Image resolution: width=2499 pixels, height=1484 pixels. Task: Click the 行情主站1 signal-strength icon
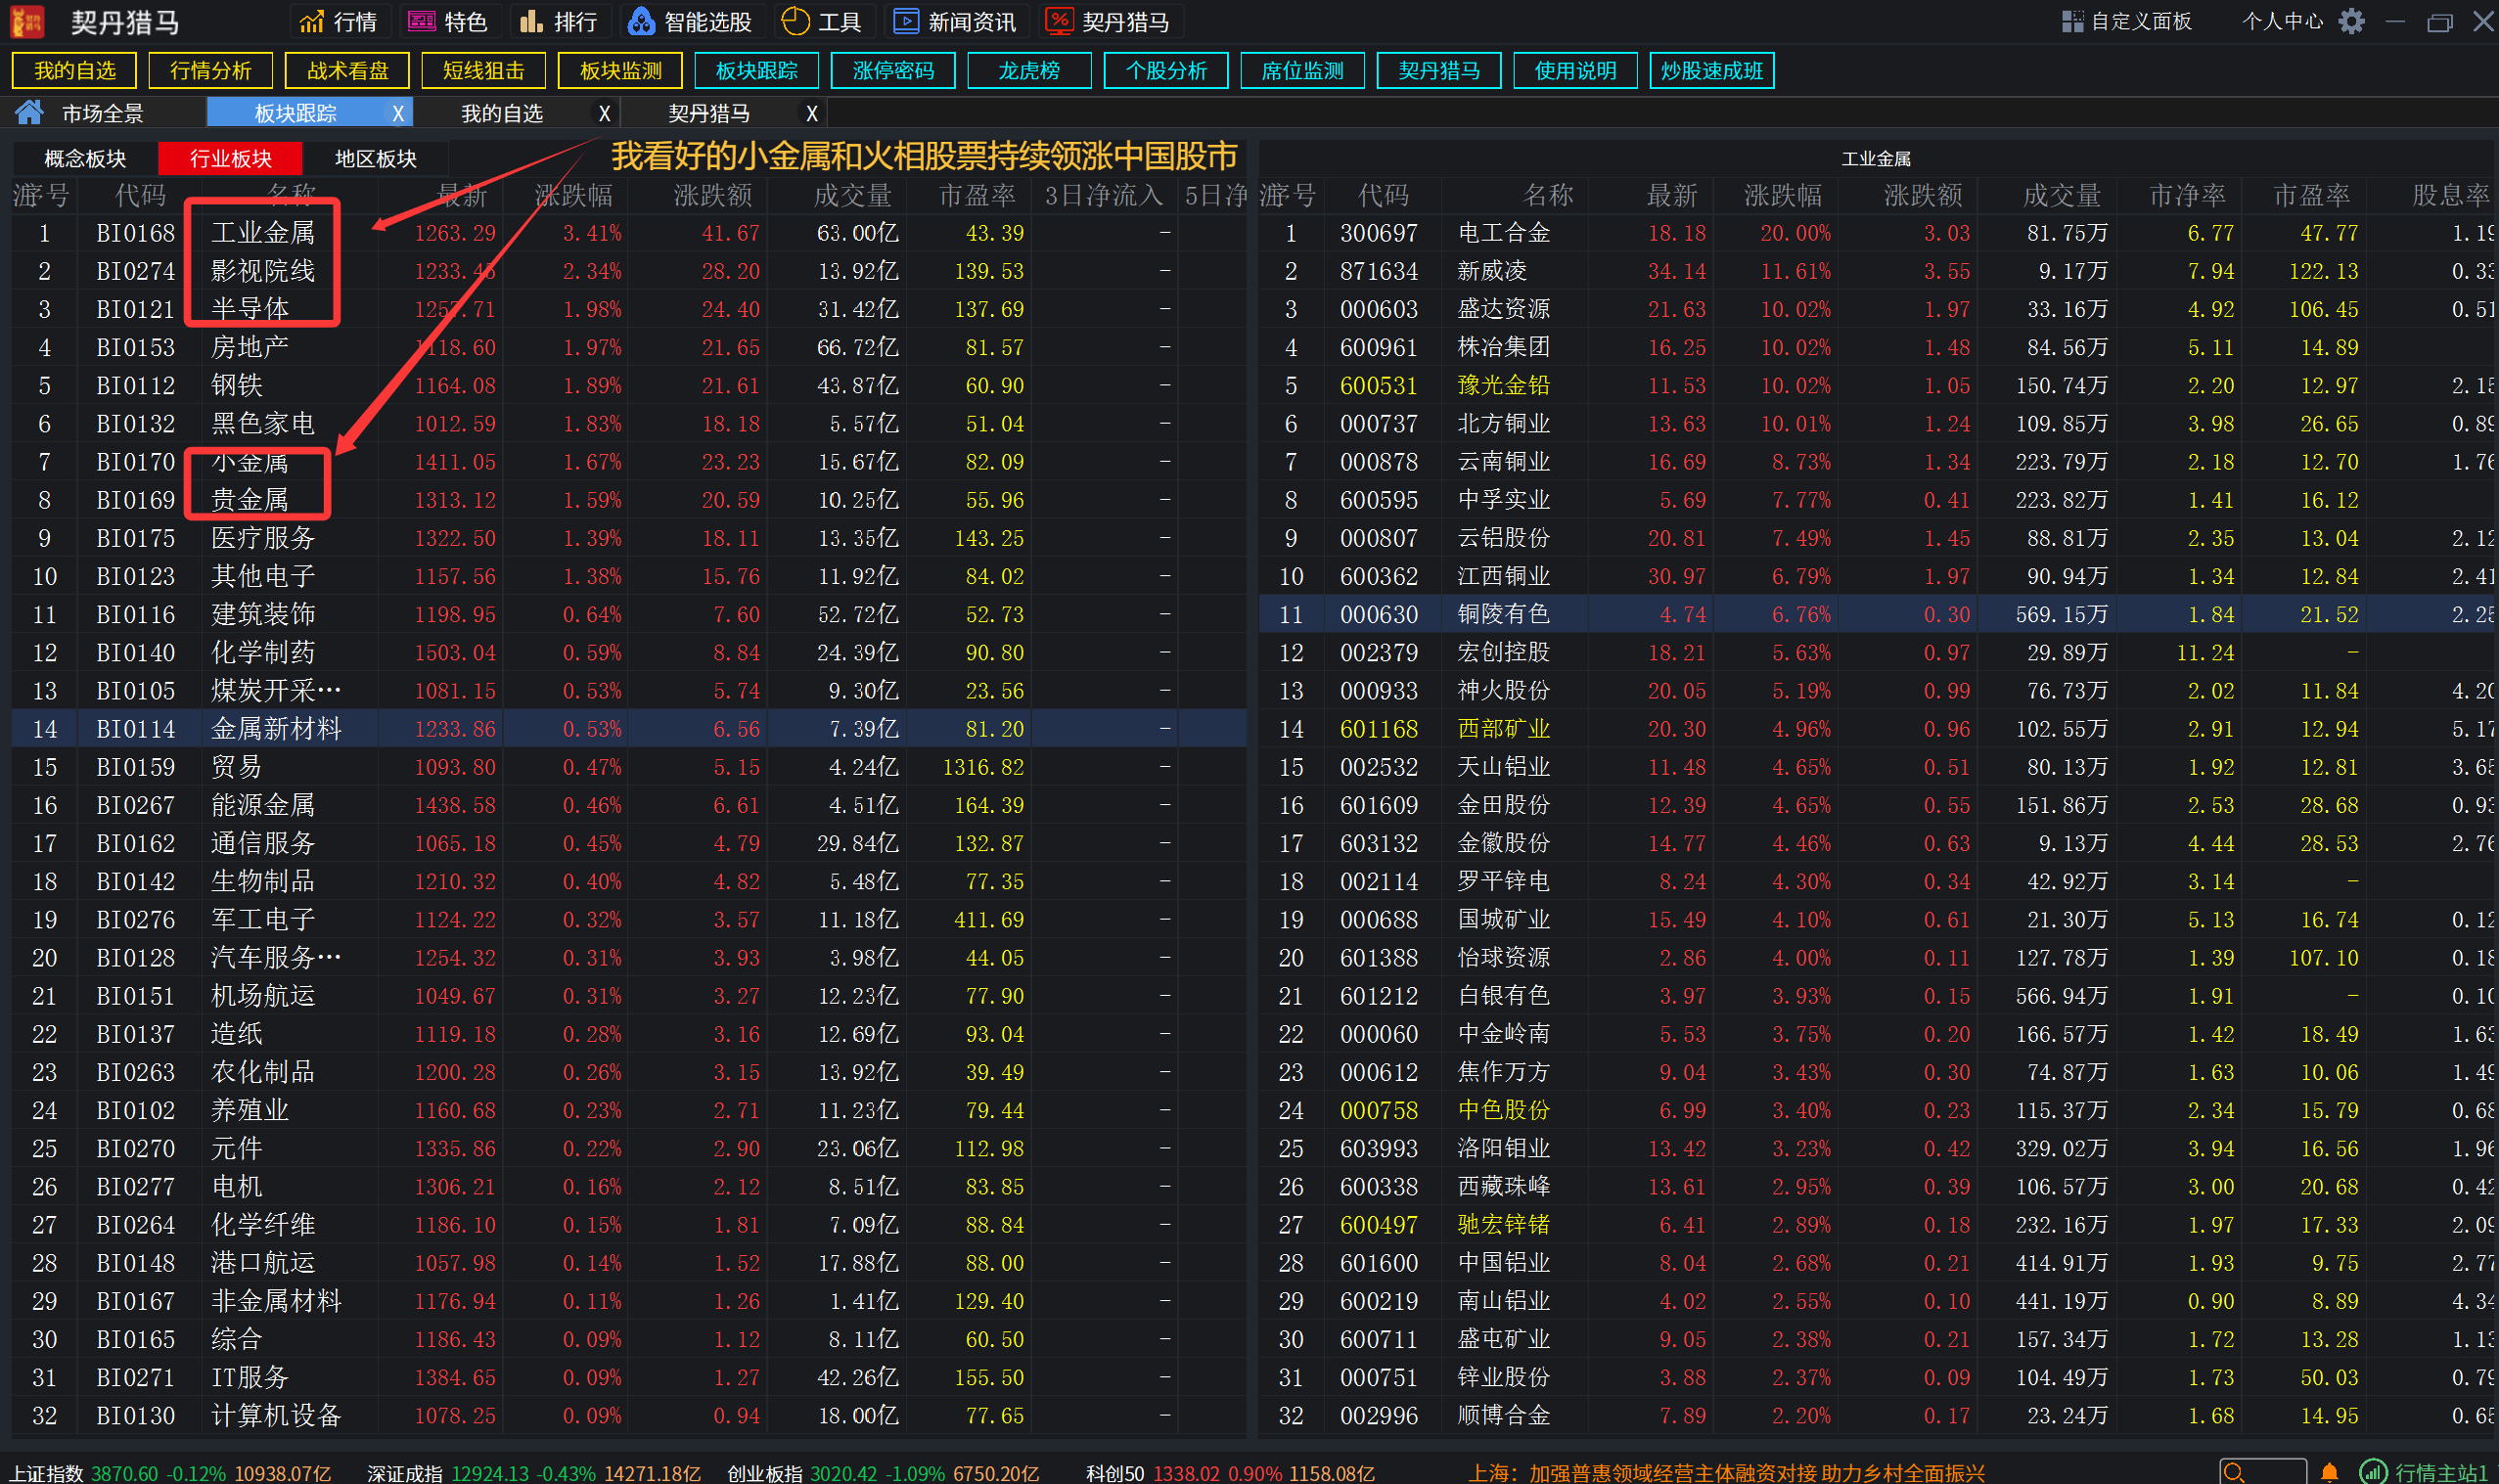coord(2372,1472)
